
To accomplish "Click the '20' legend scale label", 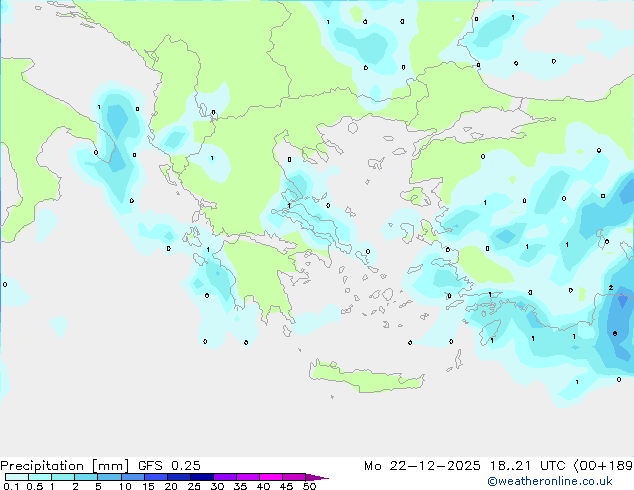I will tap(171, 486).
